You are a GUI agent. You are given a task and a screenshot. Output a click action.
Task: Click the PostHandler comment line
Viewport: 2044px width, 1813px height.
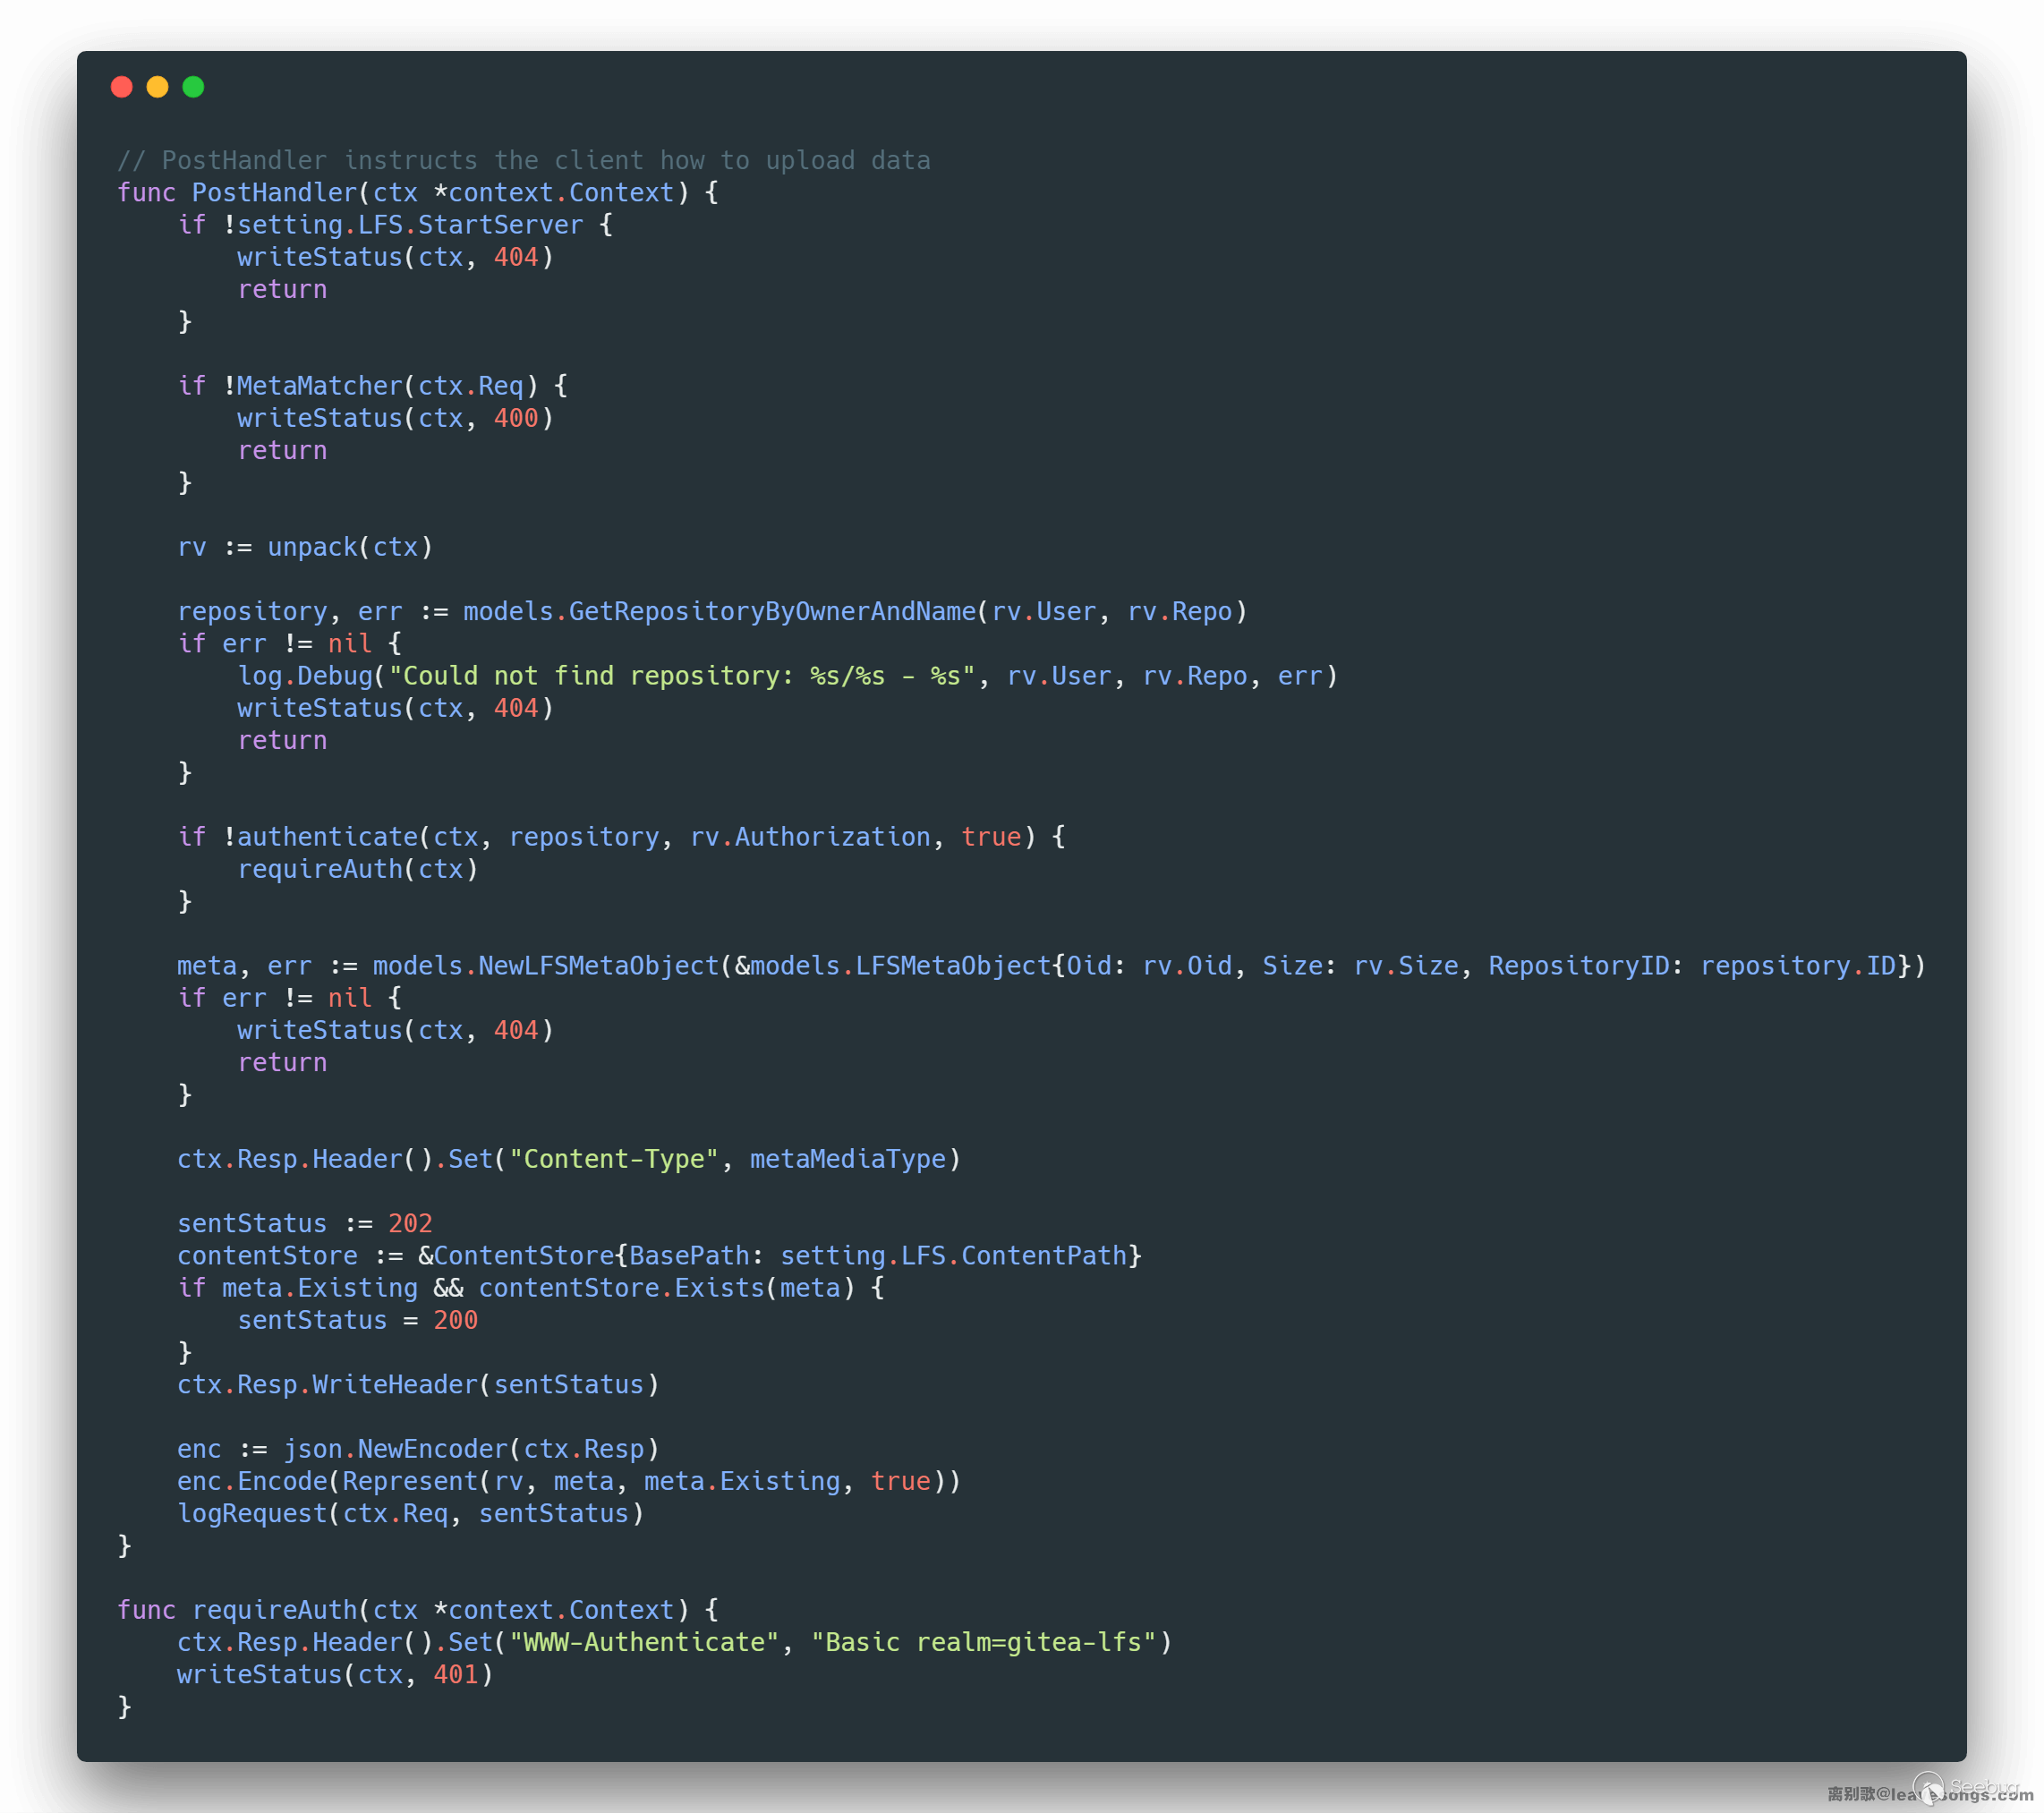pyautogui.click(x=523, y=160)
